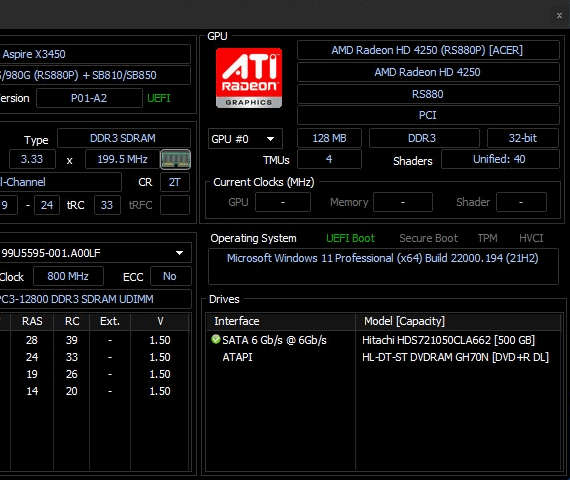Click the Windows 11 Professional OS text box
The image size is (570, 480).
coord(383,266)
